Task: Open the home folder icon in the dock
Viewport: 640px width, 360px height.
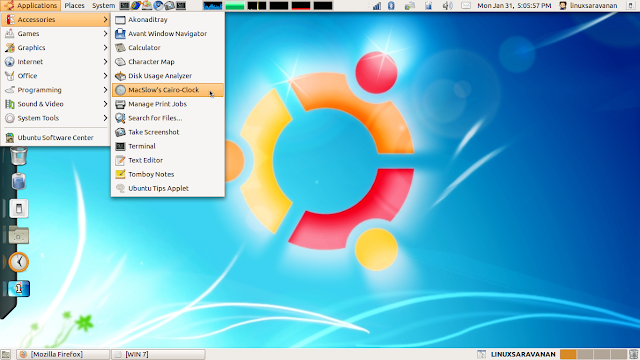Action: pos(19,235)
